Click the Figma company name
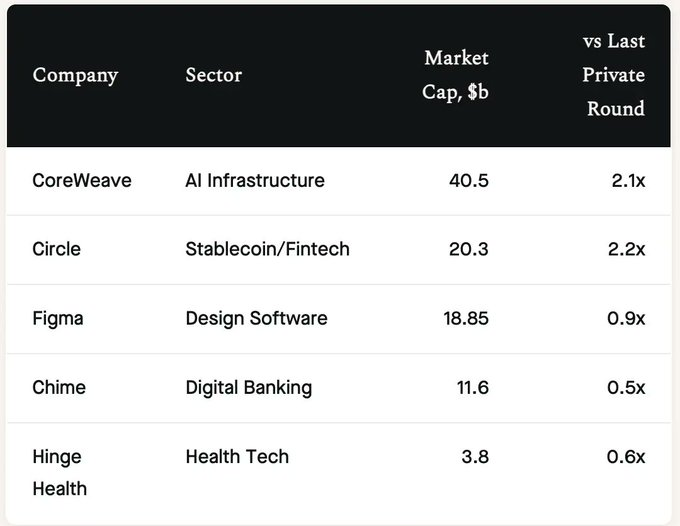Screen dimensions: 680x526 59,319
